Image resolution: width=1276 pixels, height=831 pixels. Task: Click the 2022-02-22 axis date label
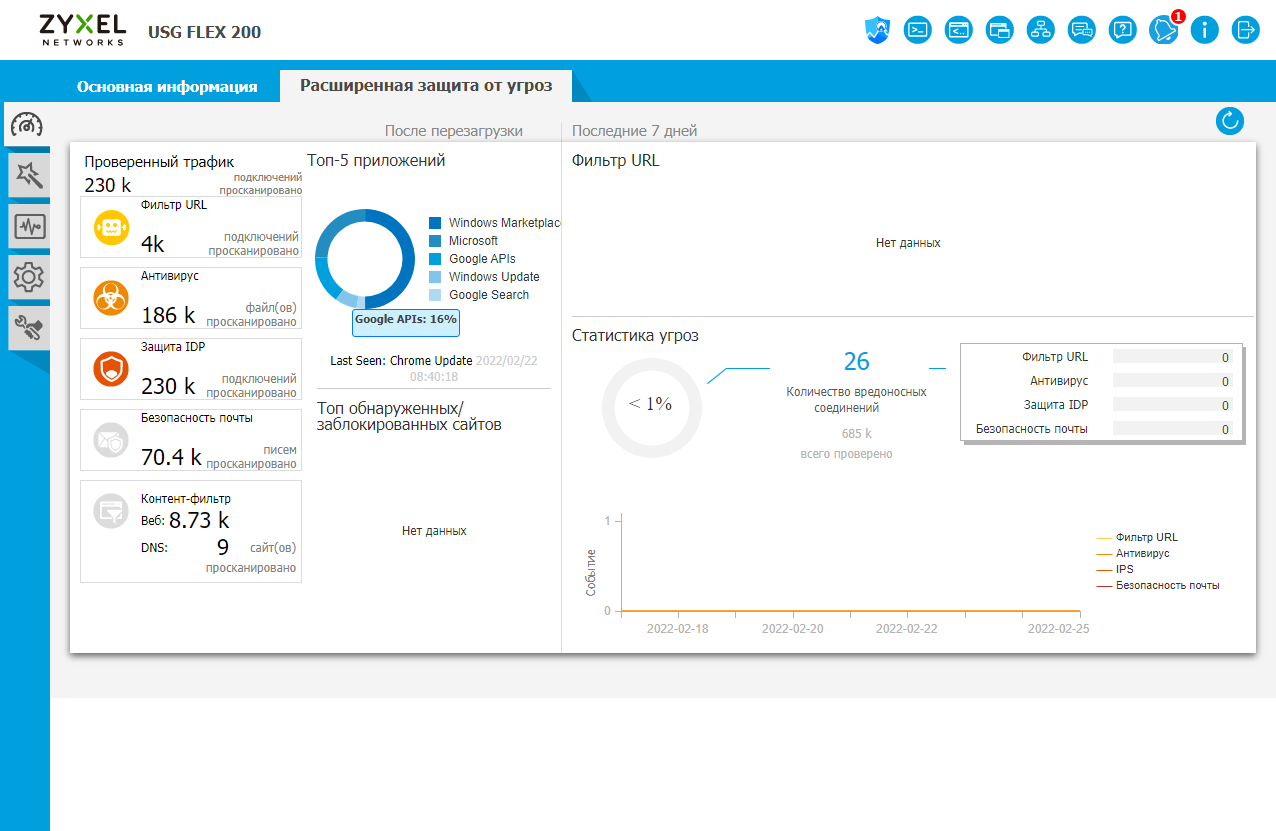click(906, 629)
